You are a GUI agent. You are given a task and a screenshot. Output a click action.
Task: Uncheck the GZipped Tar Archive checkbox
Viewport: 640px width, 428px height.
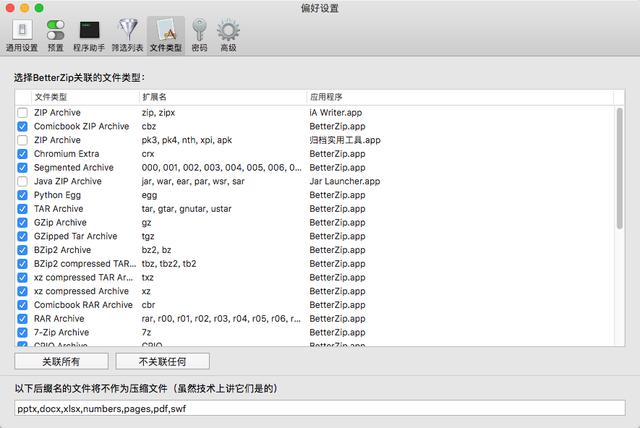(22, 236)
